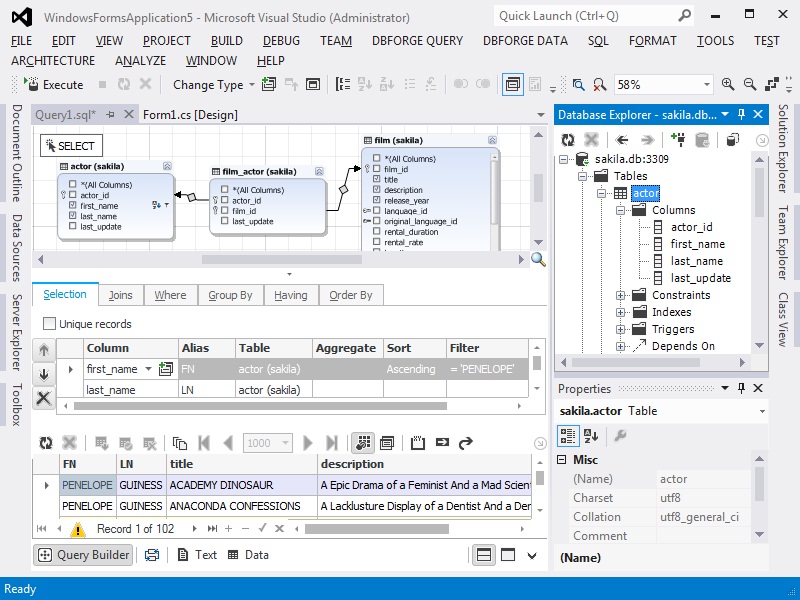
Task: Click the diagram horizontal scrollbar
Action: click(x=282, y=260)
